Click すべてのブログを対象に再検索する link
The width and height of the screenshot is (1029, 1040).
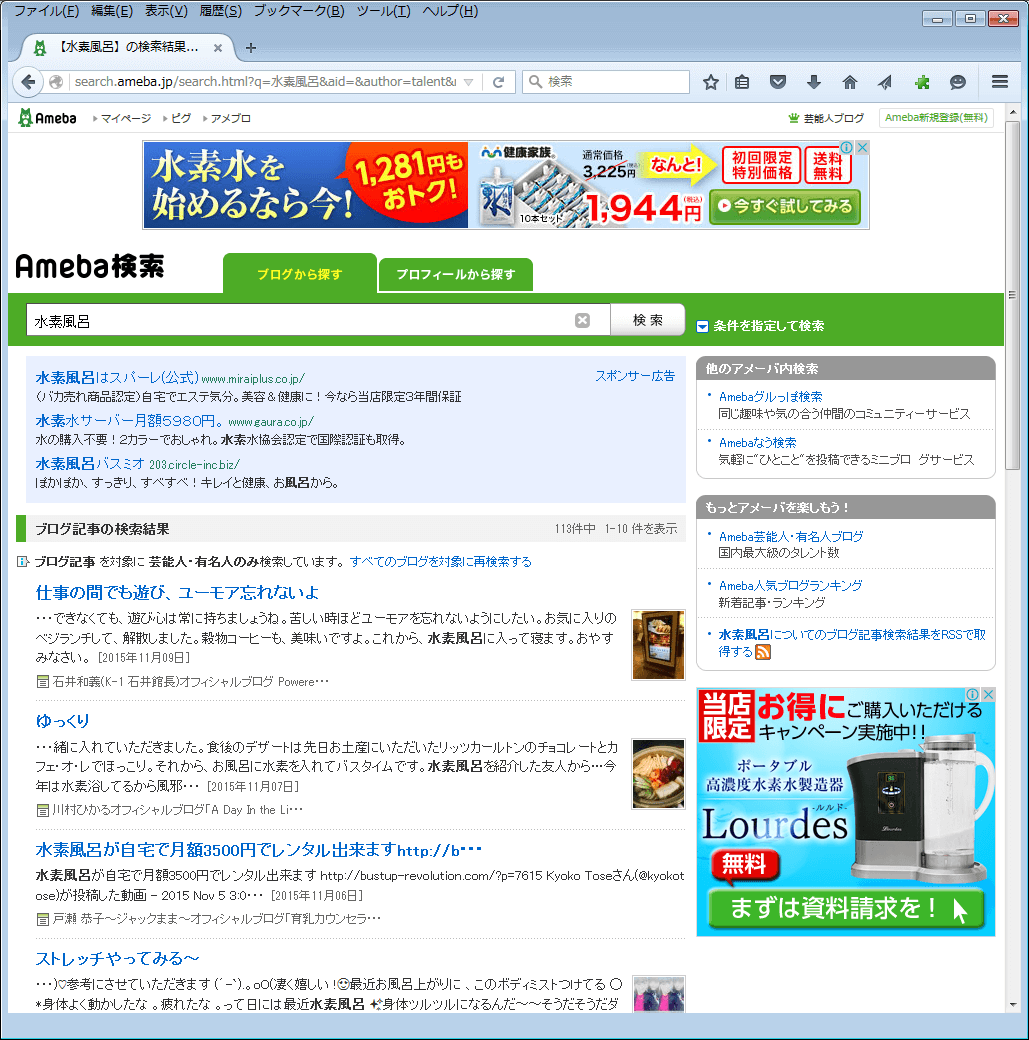(441, 562)
